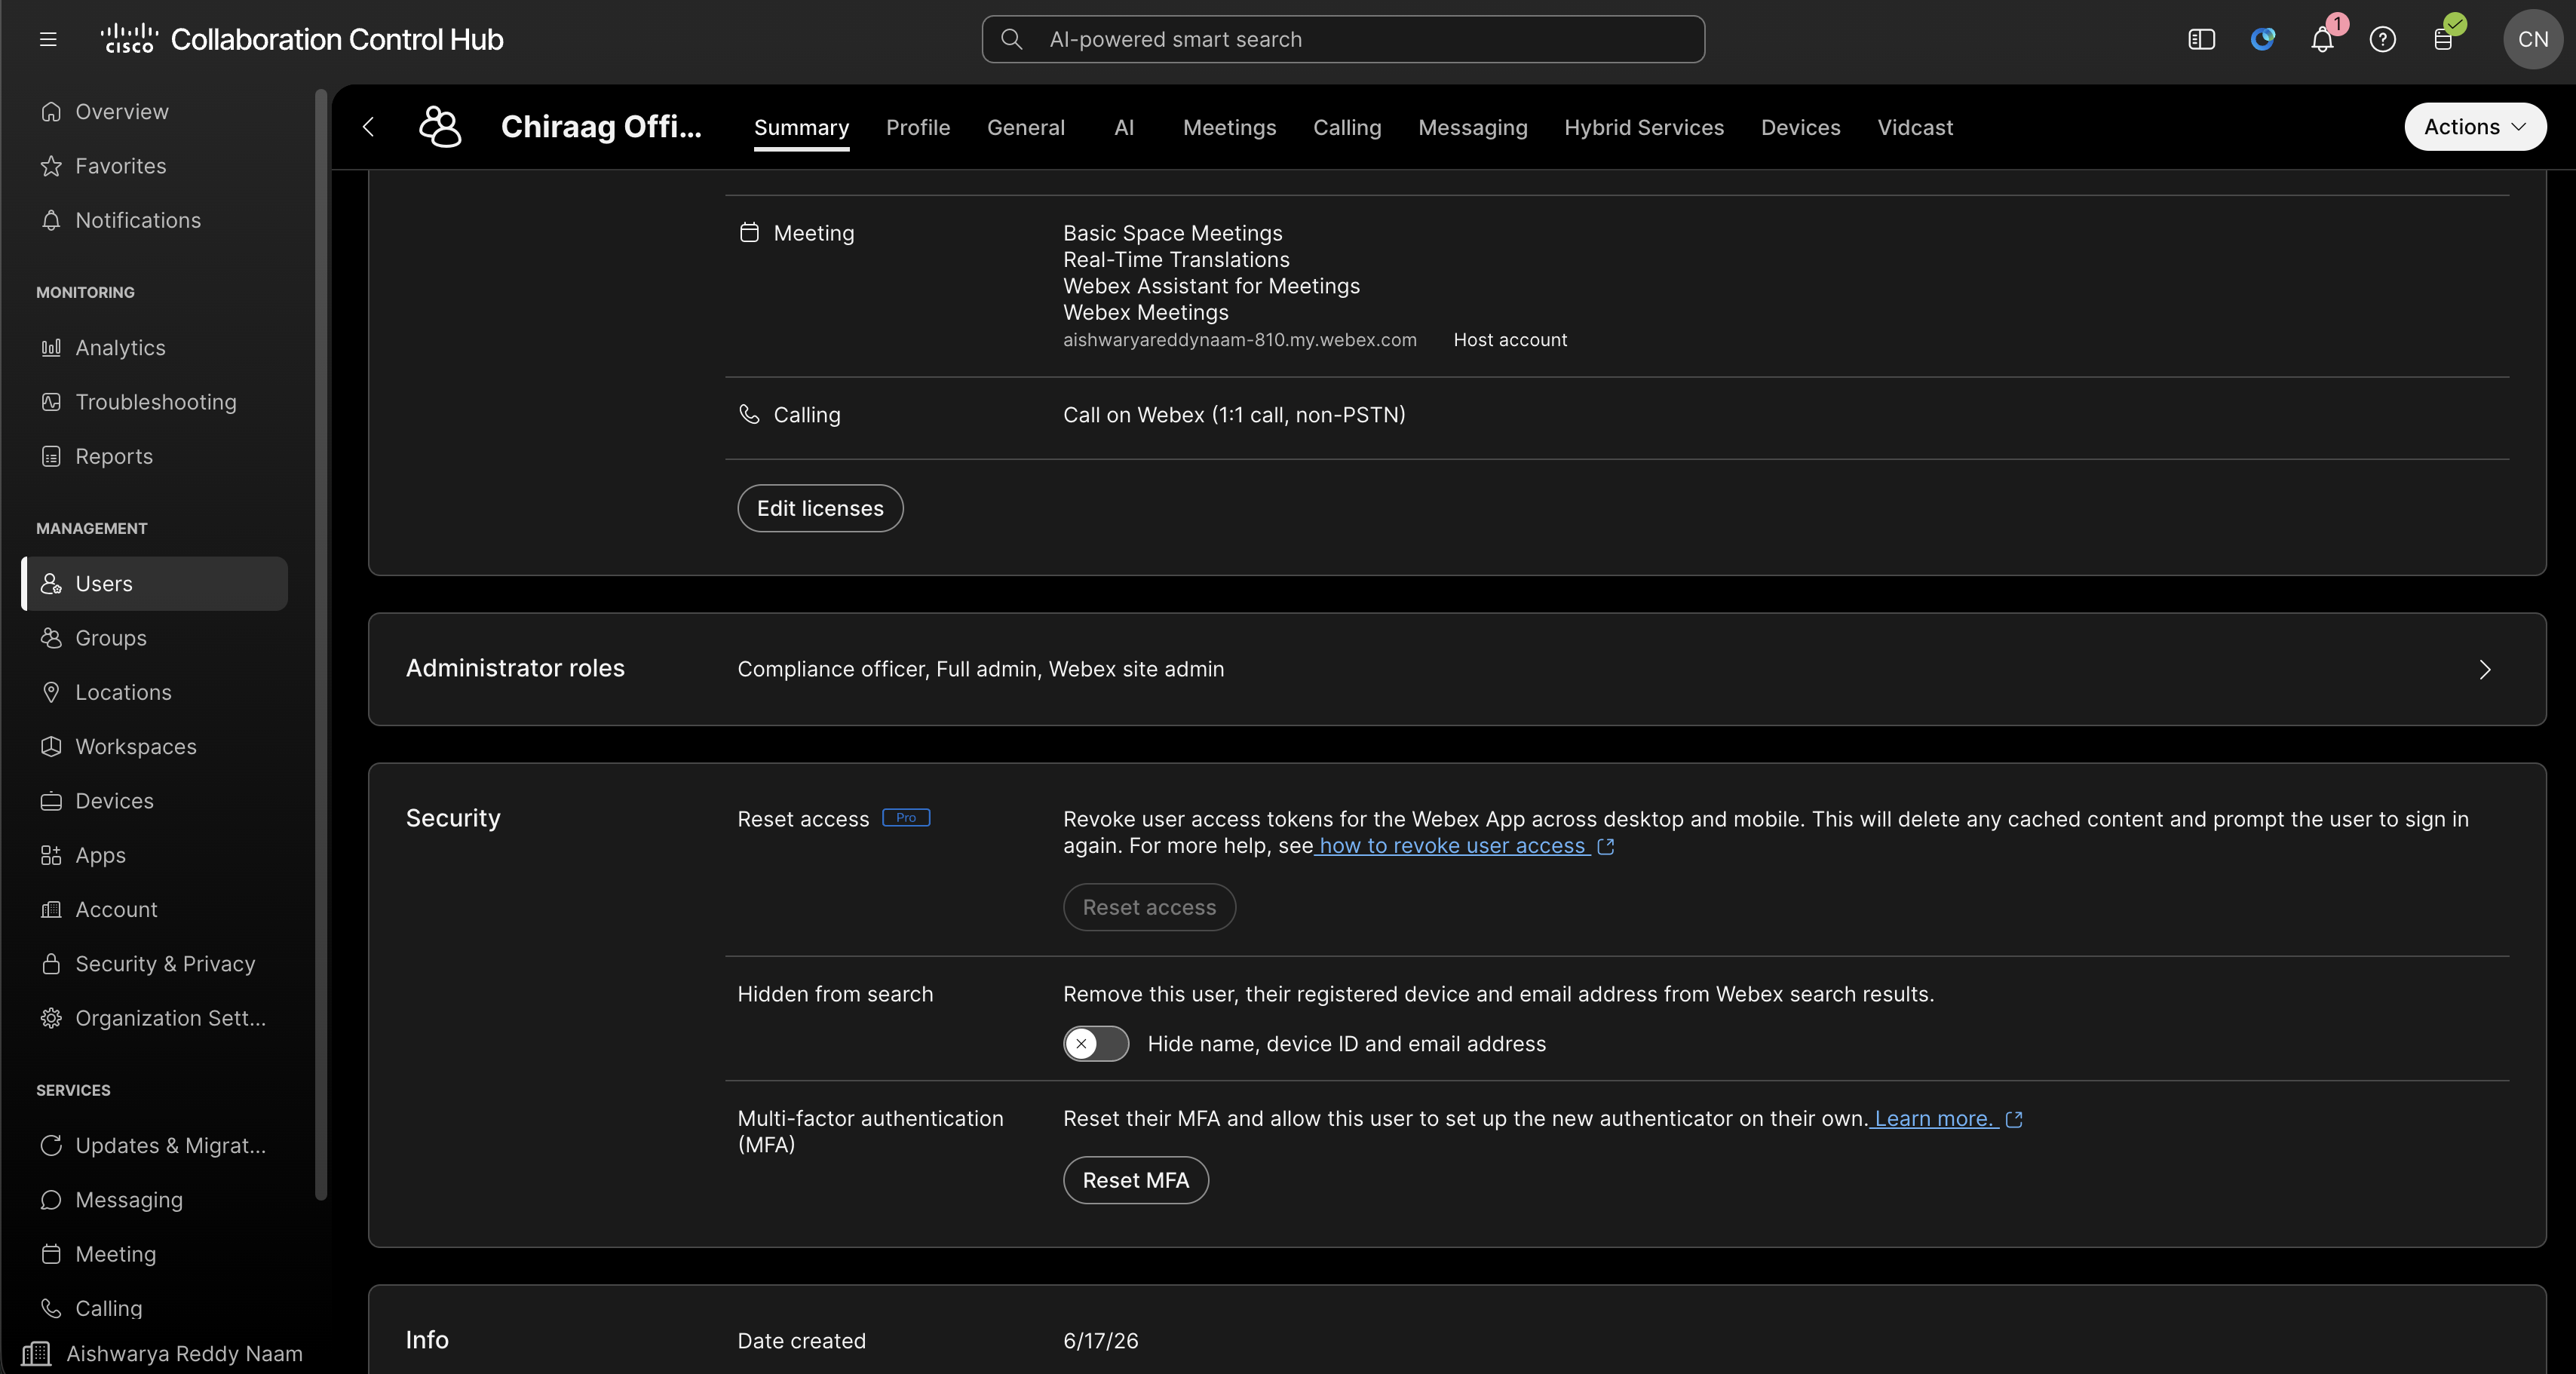
Task: Go back using the left chevron arrow
Action: [x=368, y=127]
